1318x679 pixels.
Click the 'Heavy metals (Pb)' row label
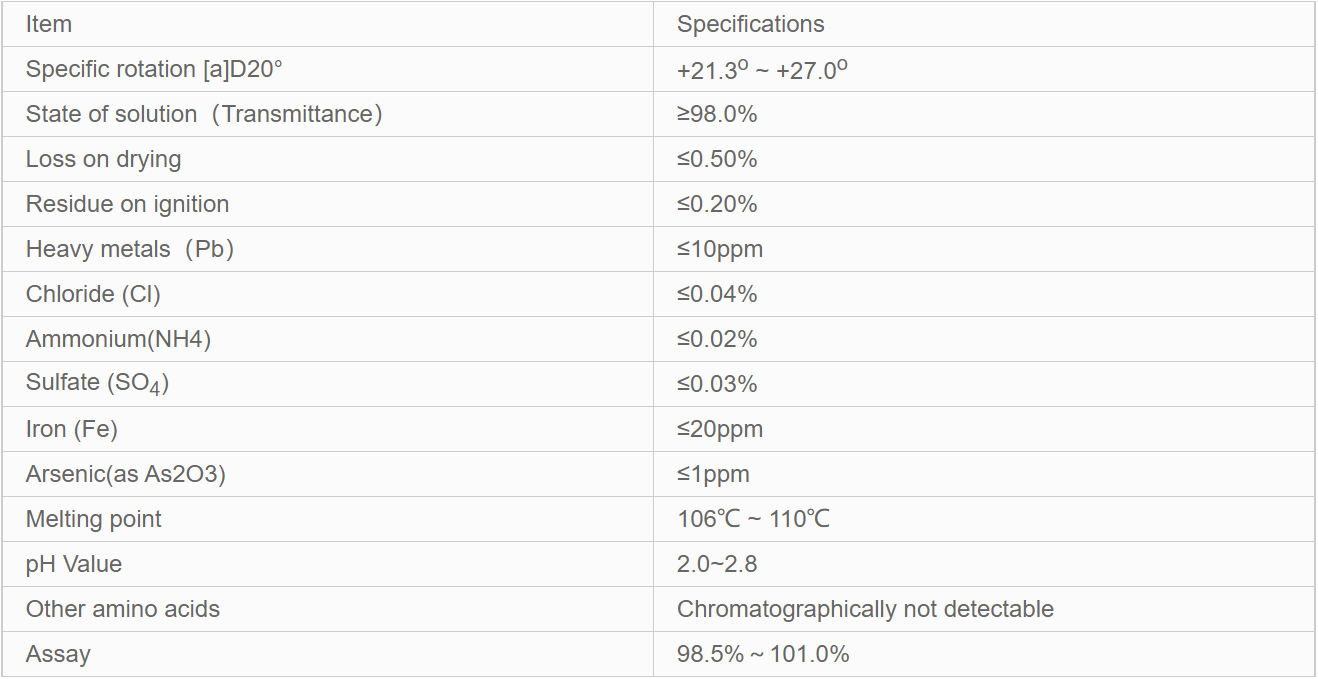(x=130, y=249)
